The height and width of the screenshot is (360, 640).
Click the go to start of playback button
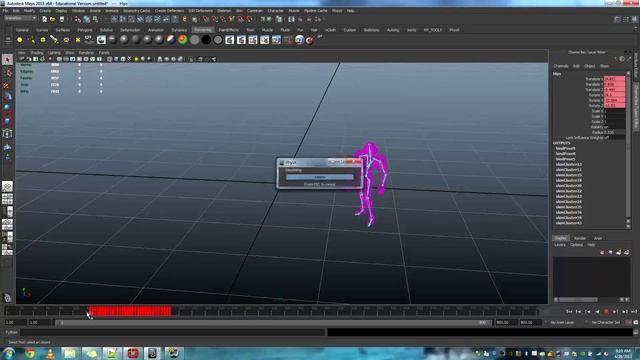click(x=569, y=312)
